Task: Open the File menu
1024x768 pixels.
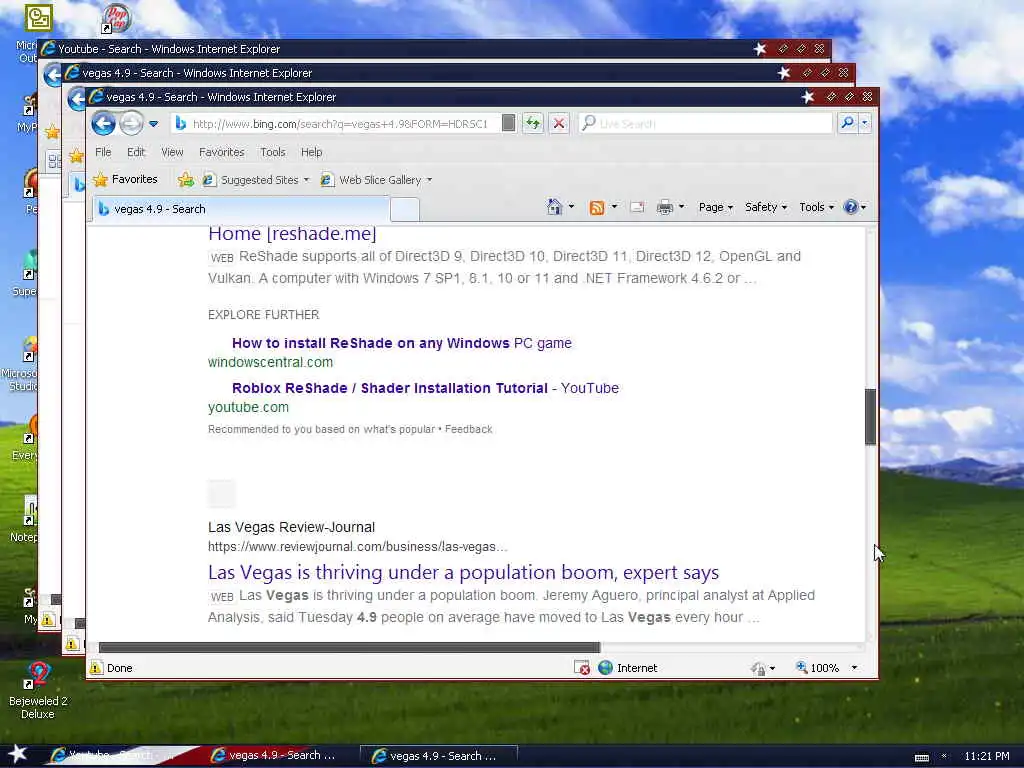Action: (103, 152)
